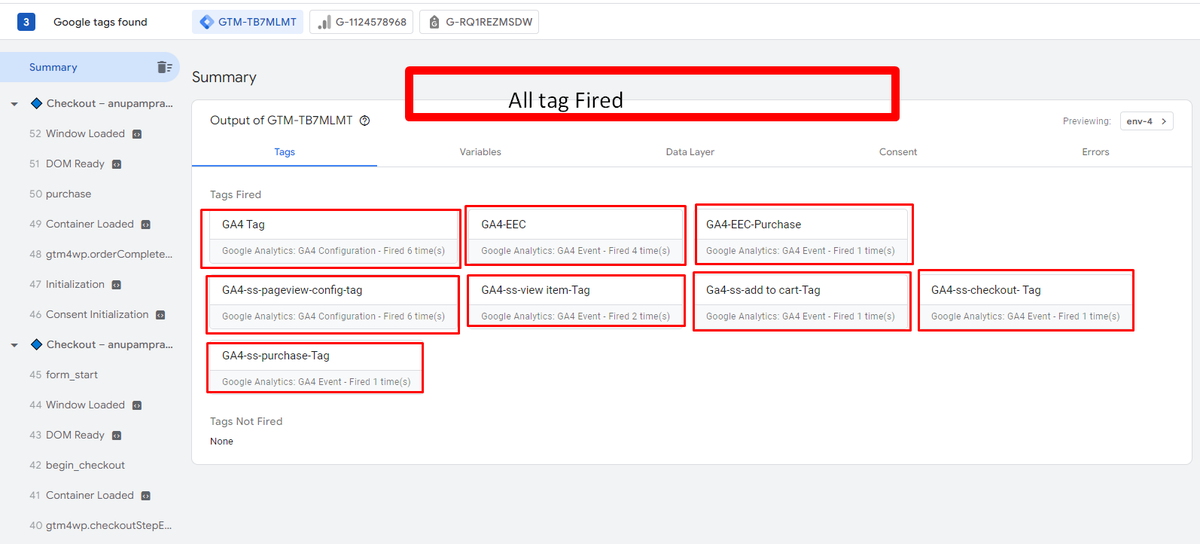Select the G-1124578968 analytics tag chip
This screenshot has width=1200, height=544.
pyautogui.click(x=361, y=22)
